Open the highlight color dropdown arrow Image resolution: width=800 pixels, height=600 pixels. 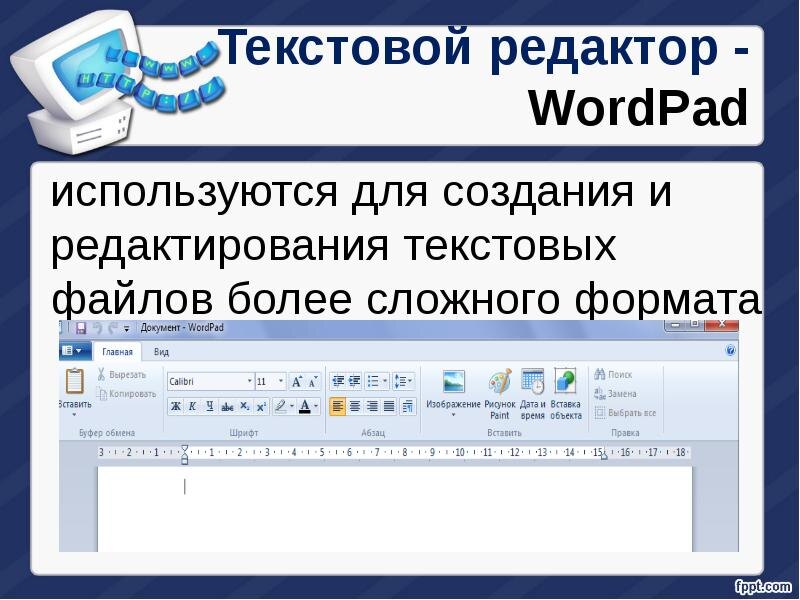[x=292, y=406]
